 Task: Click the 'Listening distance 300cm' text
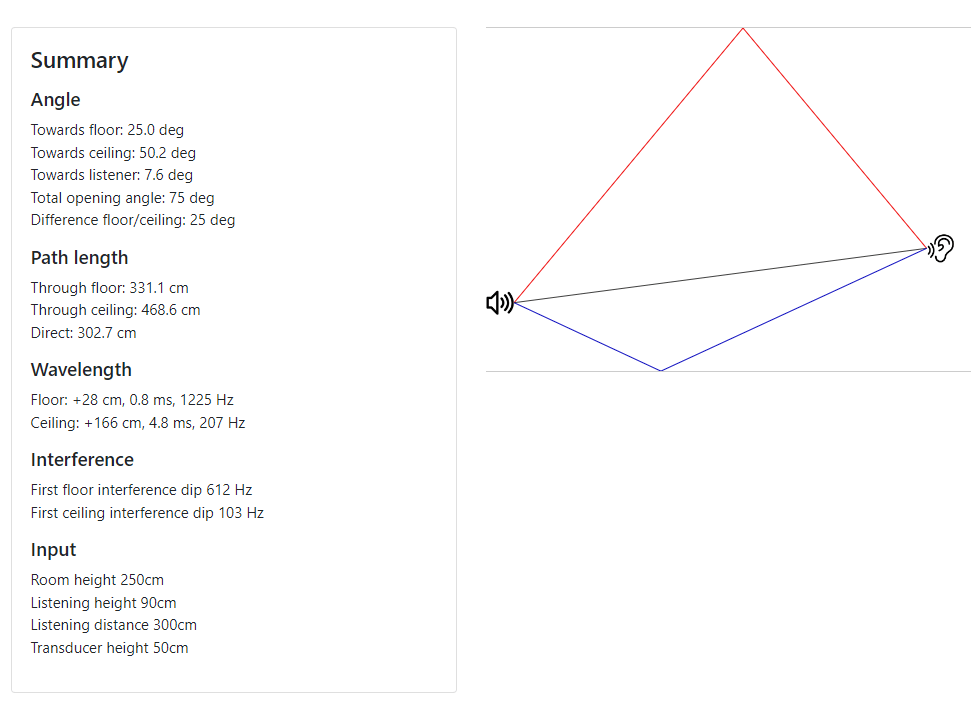(x=114, y=625)
